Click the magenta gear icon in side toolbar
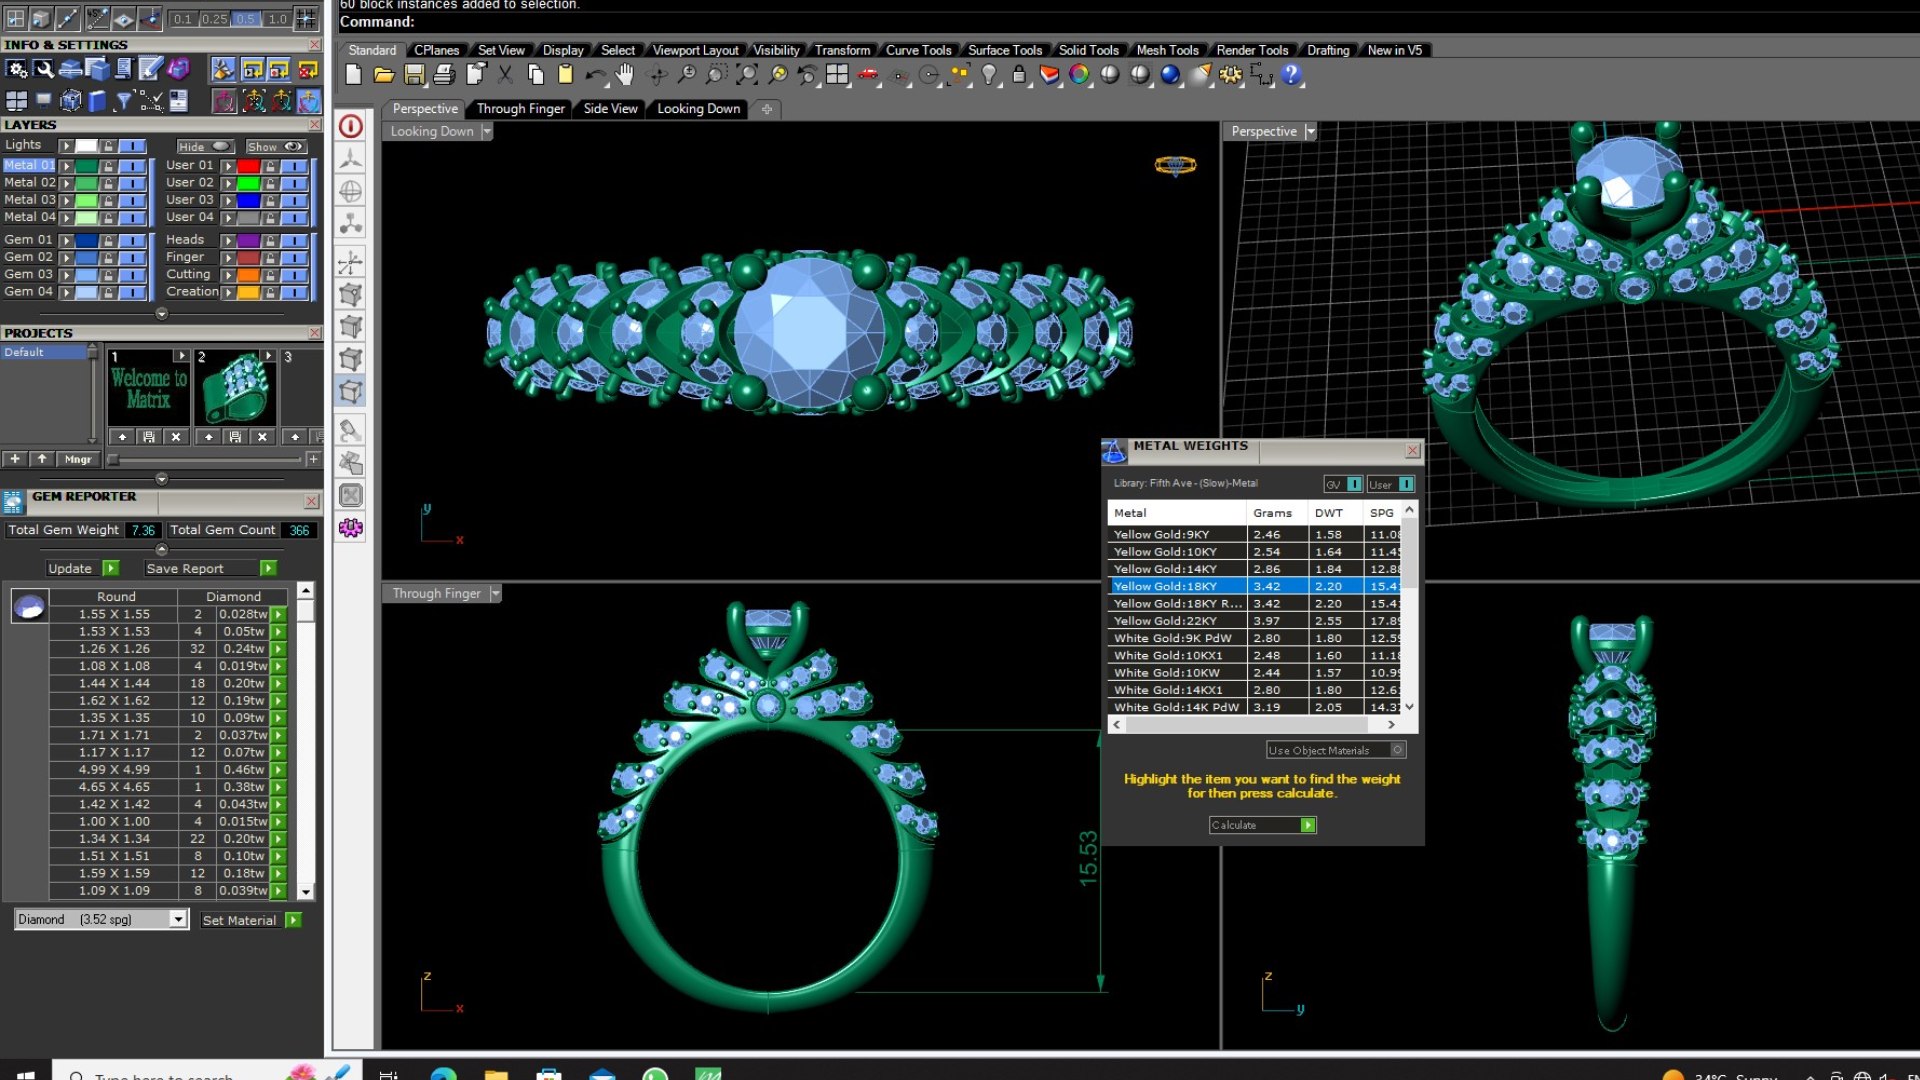The height and width of the screenshot is (1080, 1920). (x=351, y=528)
